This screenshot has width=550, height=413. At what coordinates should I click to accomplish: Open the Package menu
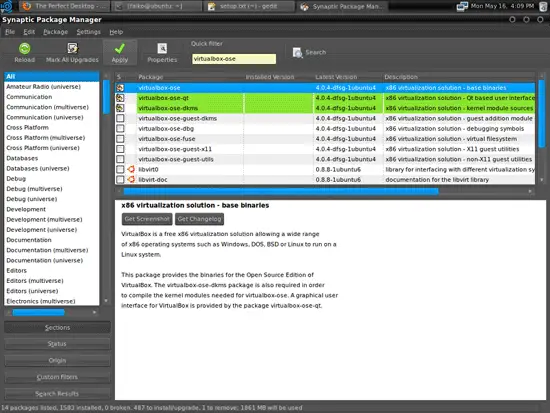(x=55, y=32)
